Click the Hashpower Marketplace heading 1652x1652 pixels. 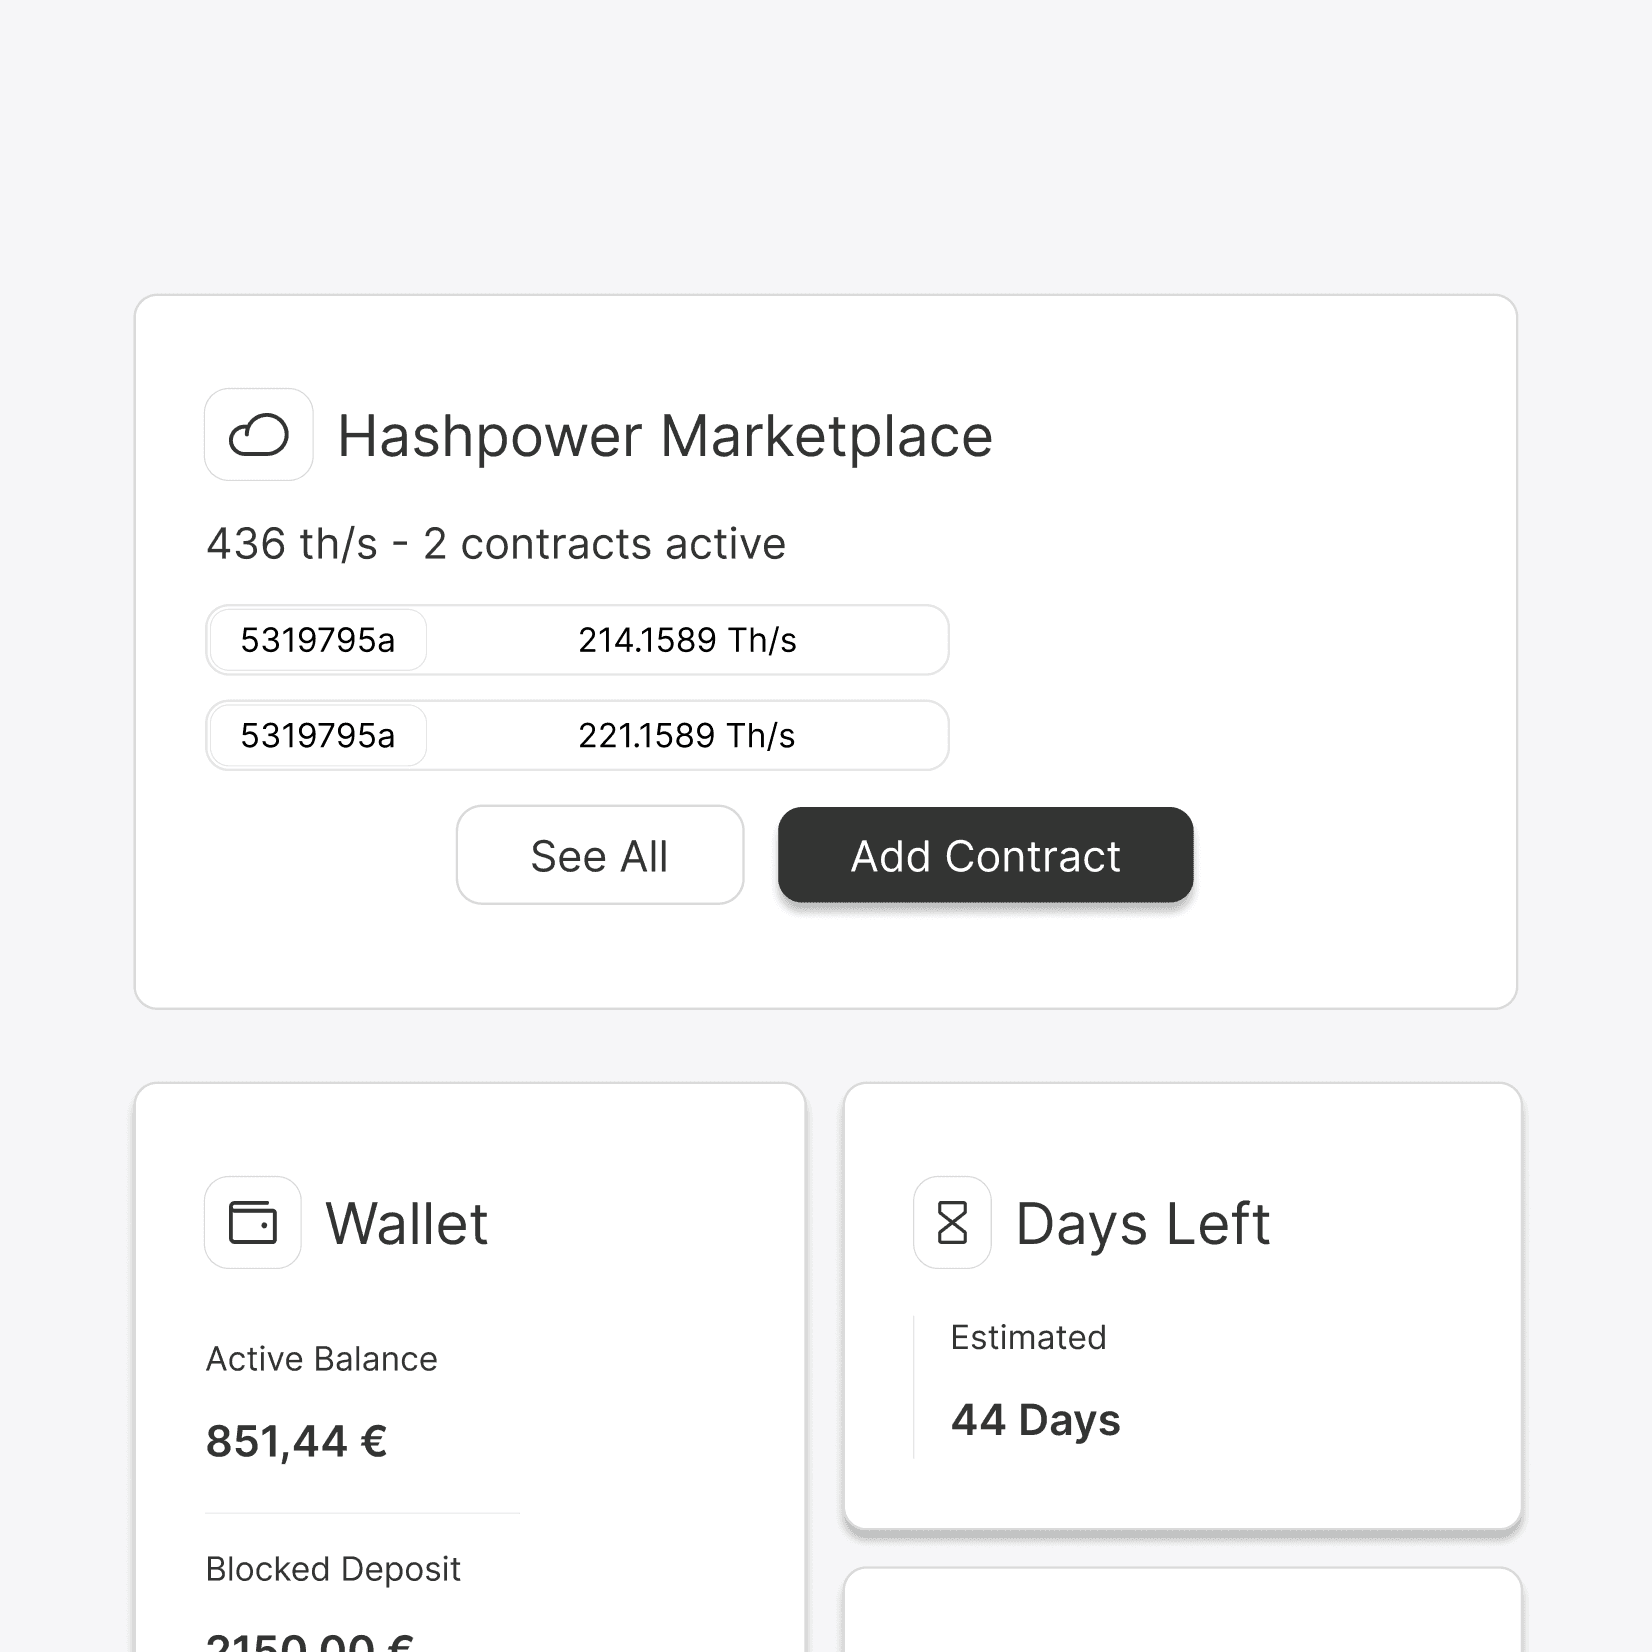coord(665,436)
